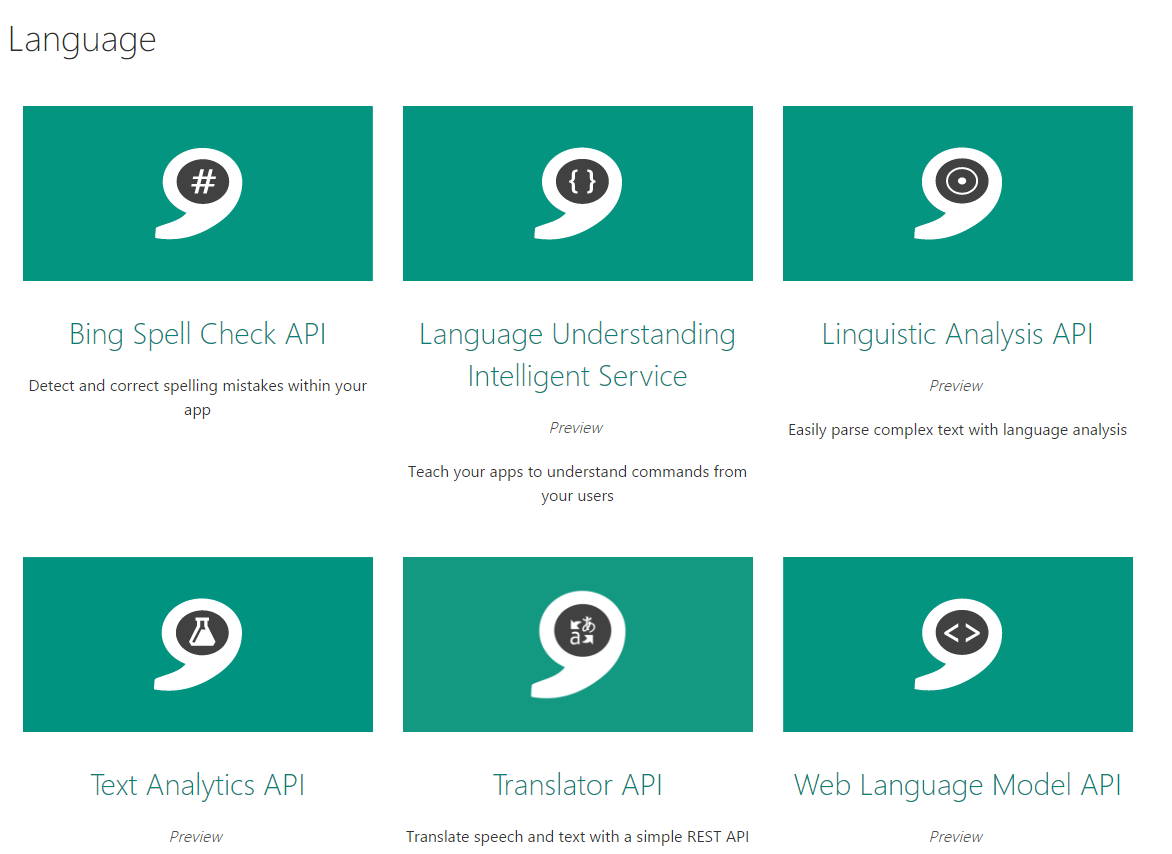Click "Translate speech and text" description
The image size is (1172, 854).
(x=577, y=837)
